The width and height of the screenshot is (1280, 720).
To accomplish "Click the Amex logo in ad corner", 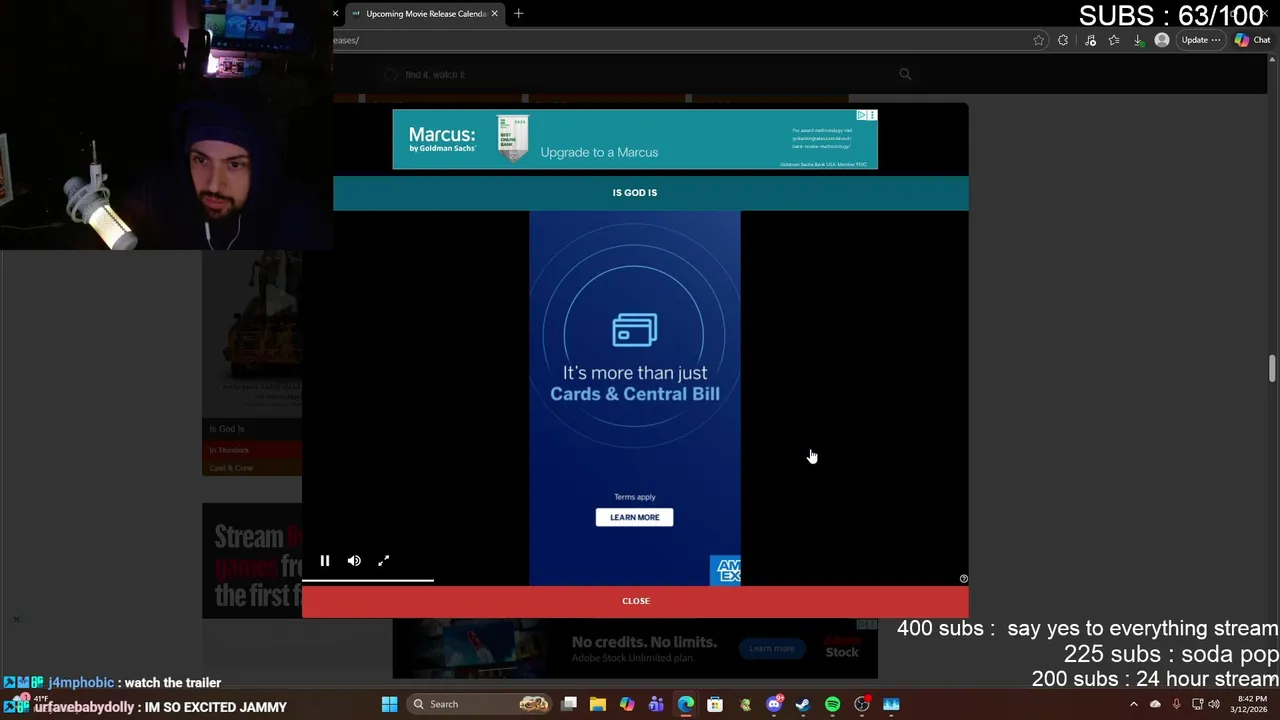I will (726, 570).
